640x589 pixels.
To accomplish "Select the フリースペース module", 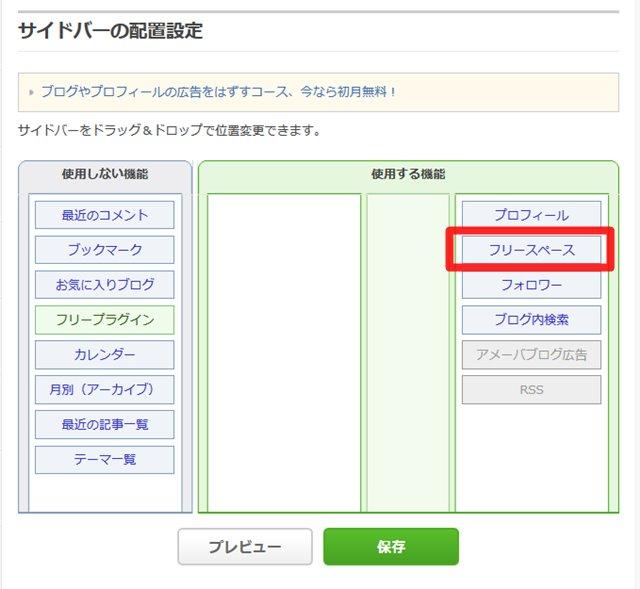I will click(531, 250).
